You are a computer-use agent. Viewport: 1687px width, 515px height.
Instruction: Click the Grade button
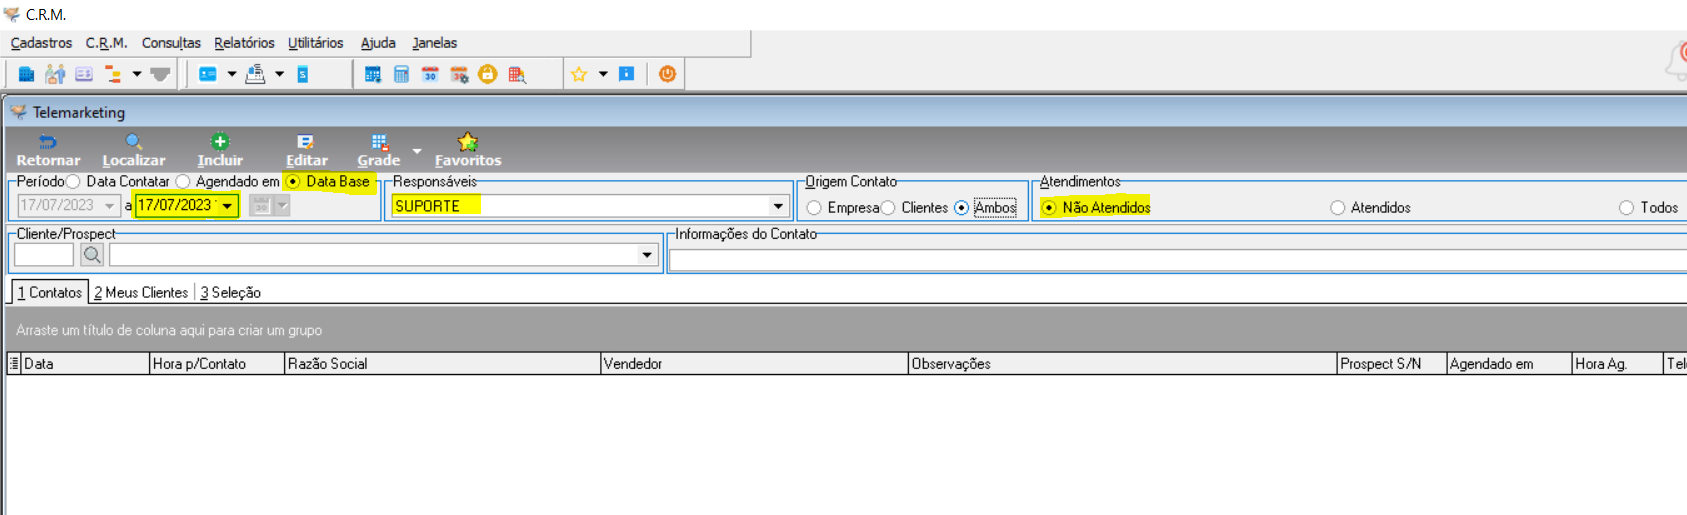coord(379,151)
